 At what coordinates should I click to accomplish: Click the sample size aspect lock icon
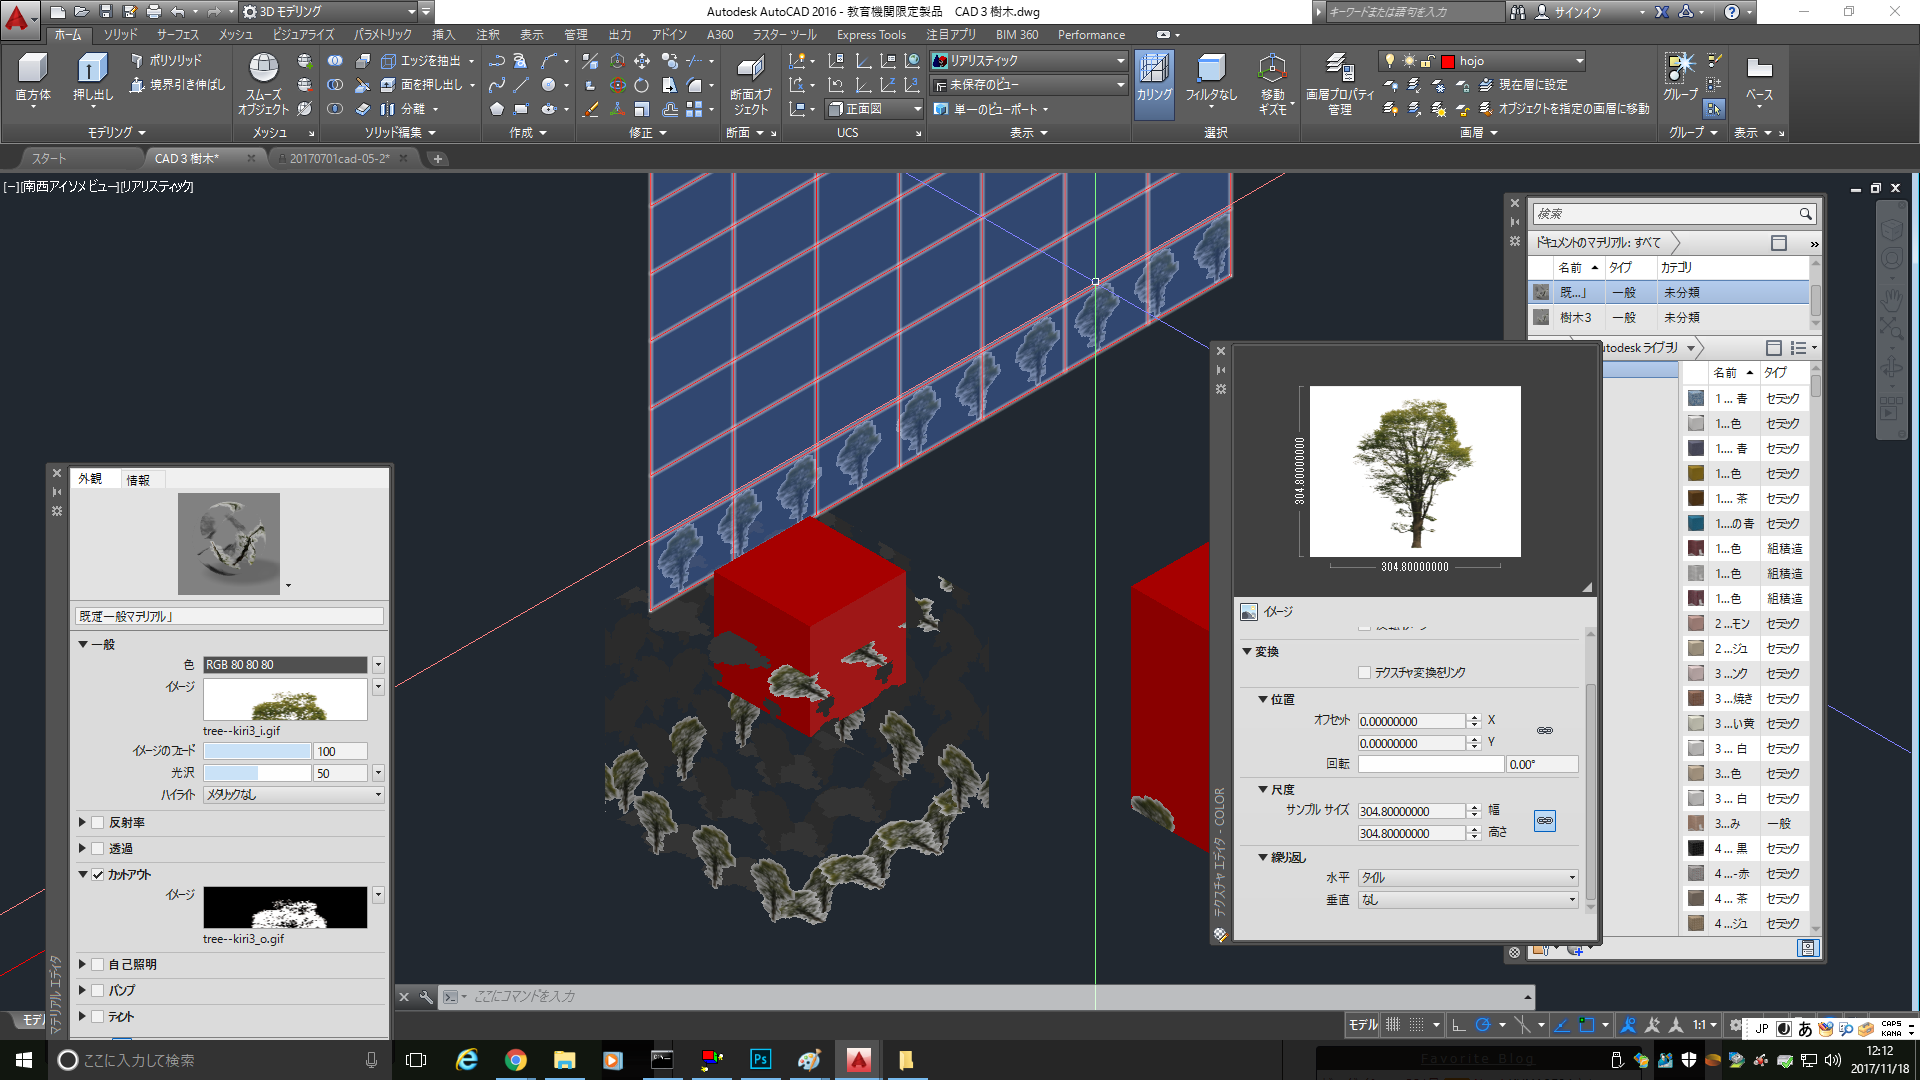tap(1545, 821)
